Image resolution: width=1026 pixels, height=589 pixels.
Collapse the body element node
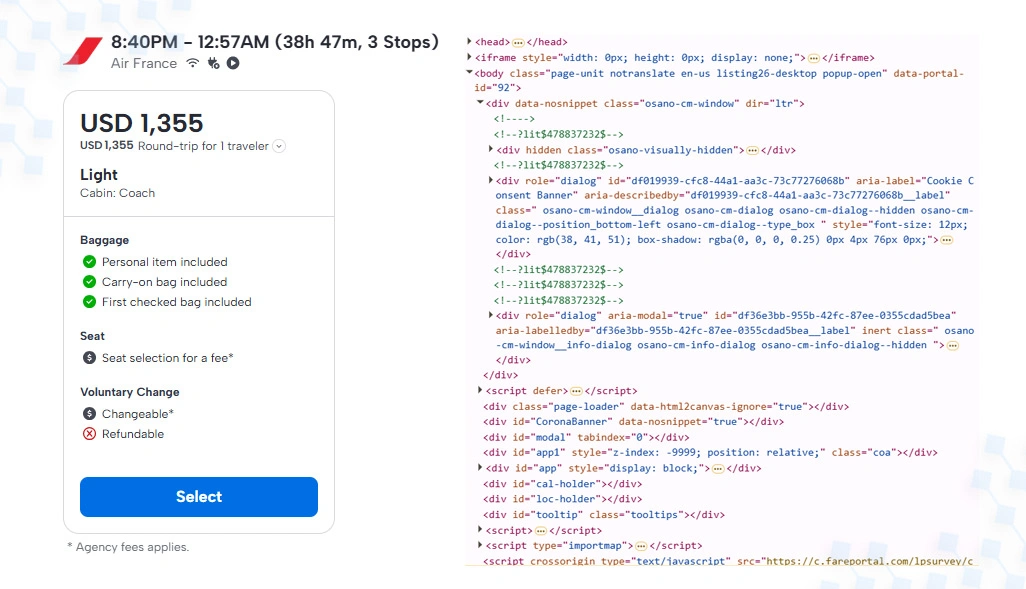469,73
